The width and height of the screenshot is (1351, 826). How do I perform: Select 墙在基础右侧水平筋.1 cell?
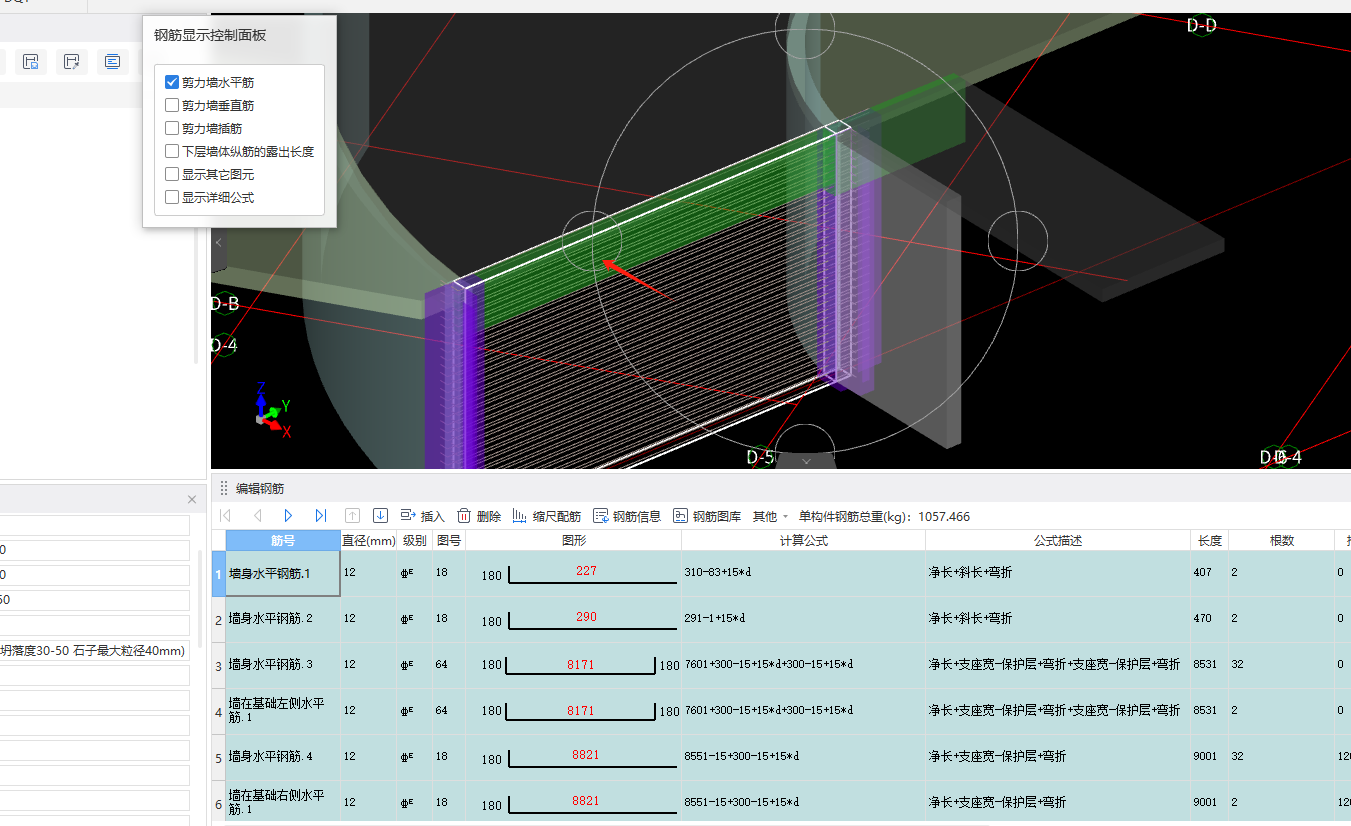coord(283,802)
